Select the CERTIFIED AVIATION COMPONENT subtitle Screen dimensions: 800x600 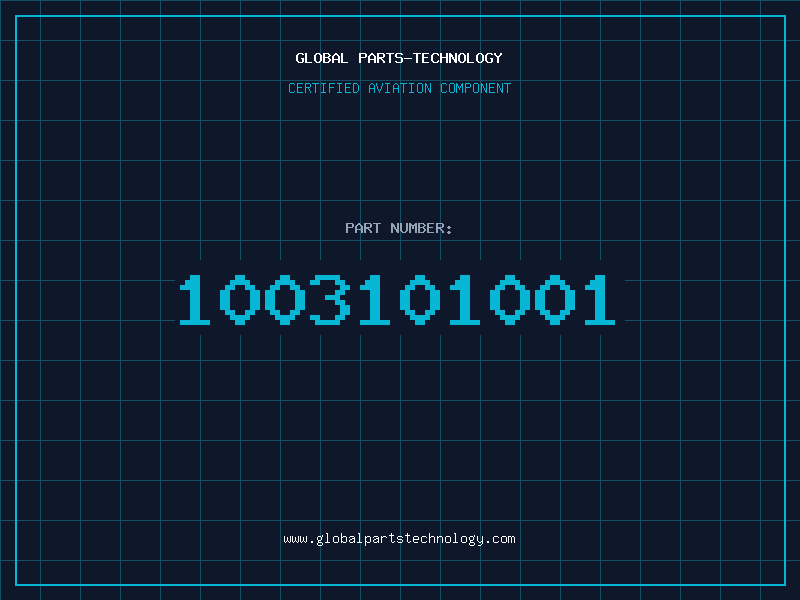pyautogui.click(x=399, y=88)
